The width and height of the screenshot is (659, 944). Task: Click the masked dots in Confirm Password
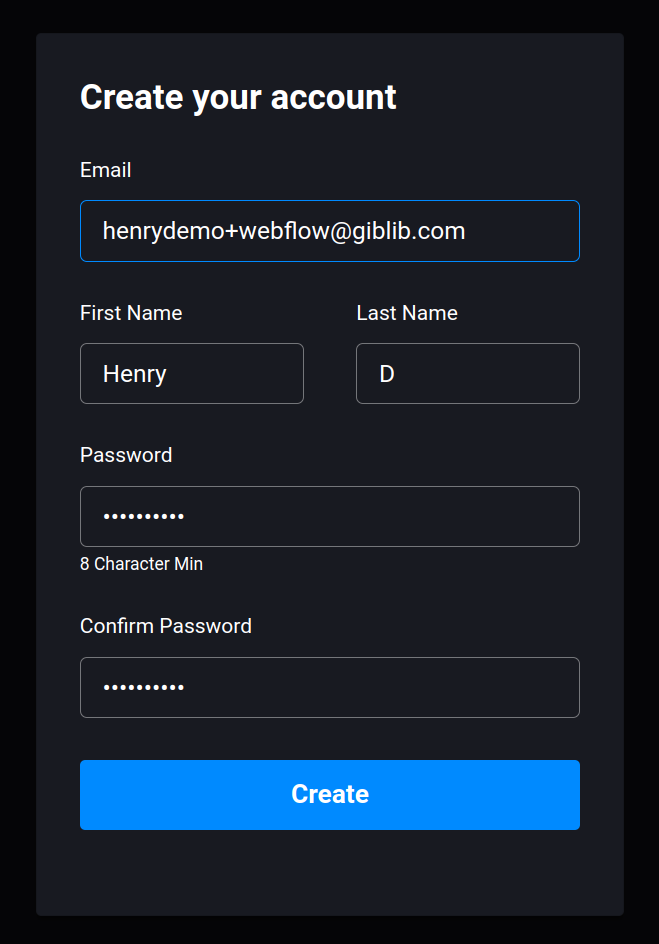143,688
